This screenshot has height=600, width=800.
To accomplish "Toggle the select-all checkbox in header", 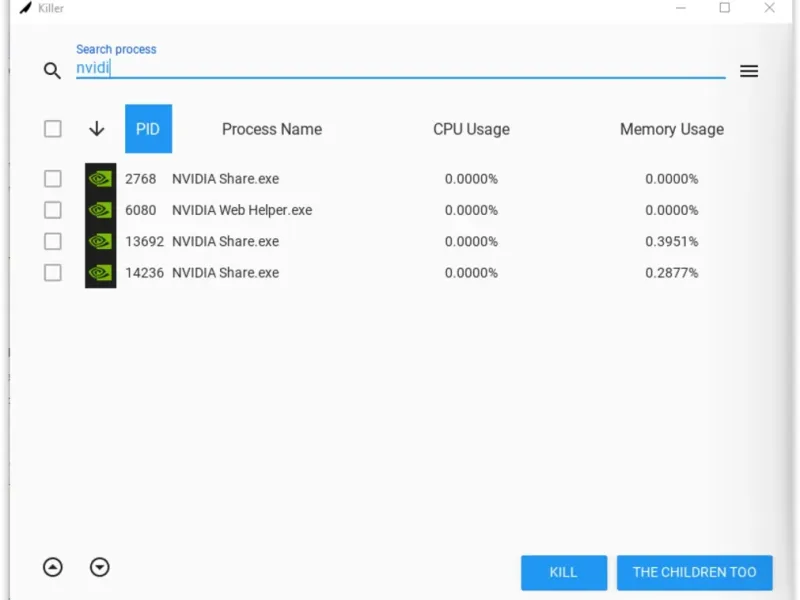I will (53, 129).
